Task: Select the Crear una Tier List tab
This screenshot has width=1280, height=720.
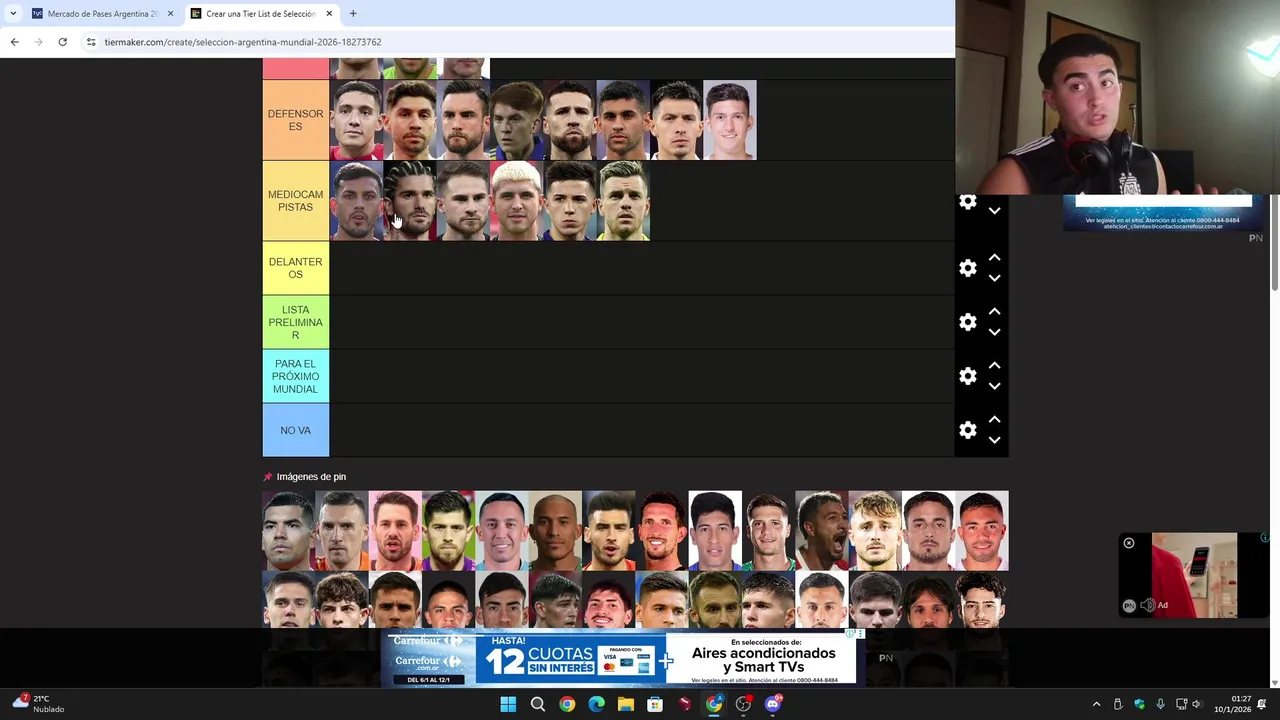Action: click(261, 14)
